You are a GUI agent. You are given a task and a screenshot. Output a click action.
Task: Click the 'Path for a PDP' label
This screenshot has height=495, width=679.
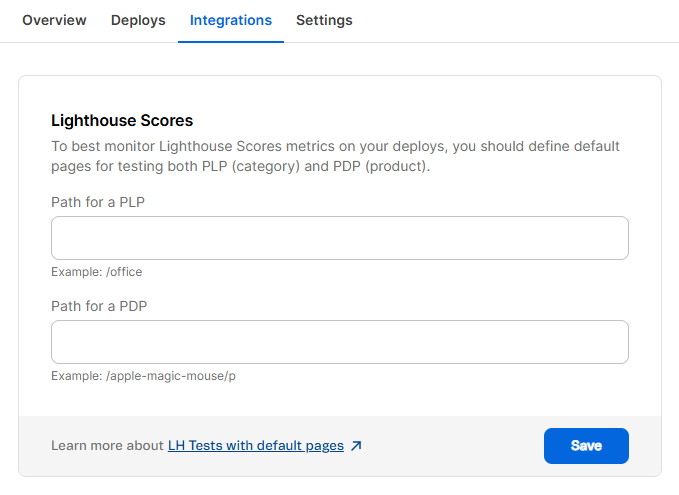click(99, 306)
